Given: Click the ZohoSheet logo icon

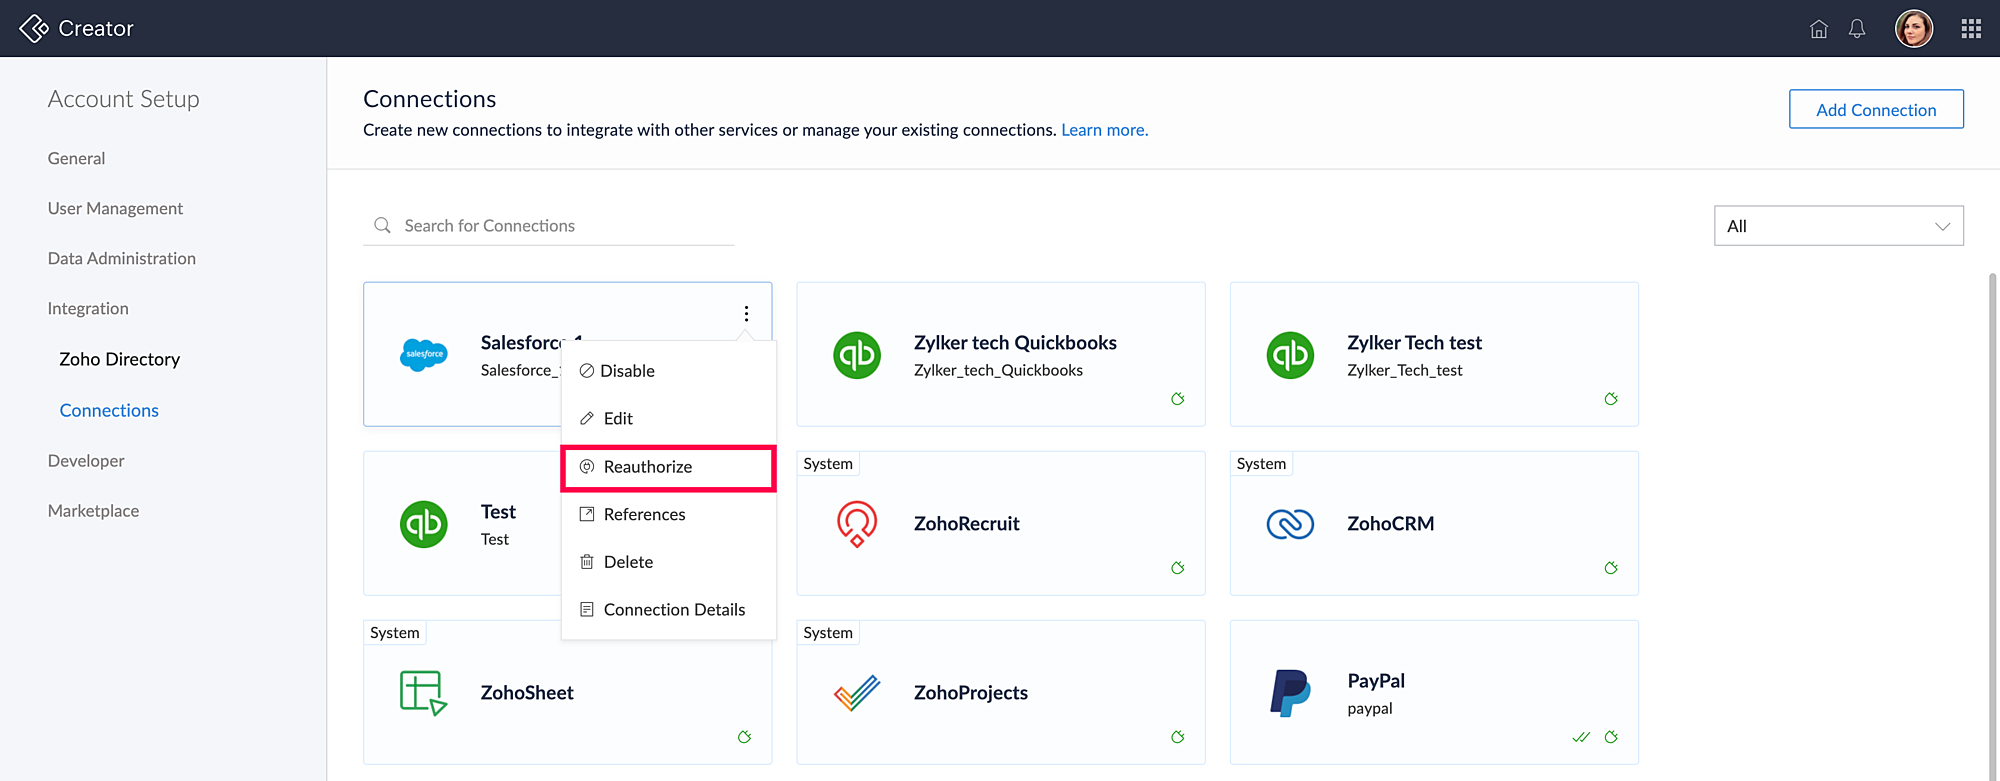Looking at the screenshot, I should 424,693.
